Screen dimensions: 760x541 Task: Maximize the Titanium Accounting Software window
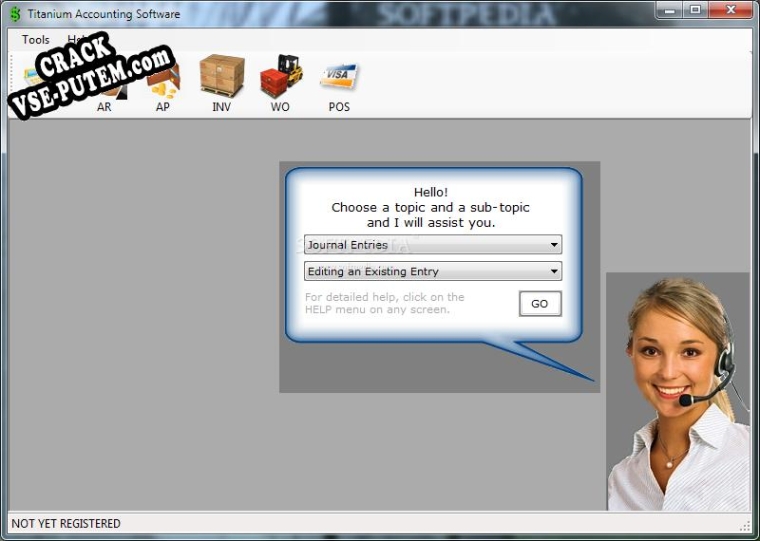[695, 10]
